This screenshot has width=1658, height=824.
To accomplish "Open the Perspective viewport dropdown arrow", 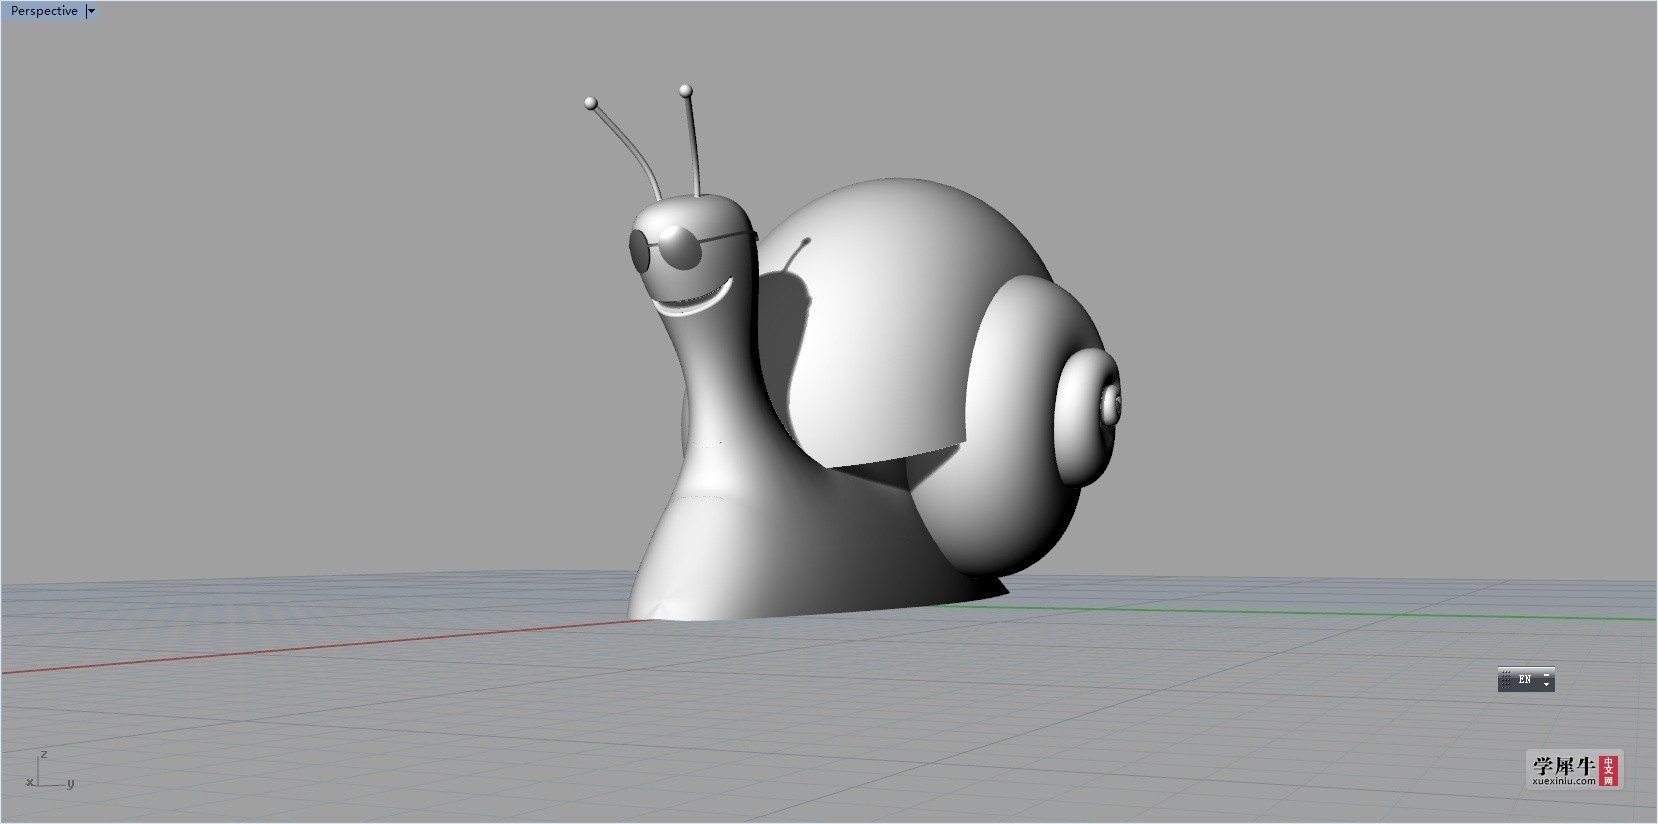I will point(92,11).
